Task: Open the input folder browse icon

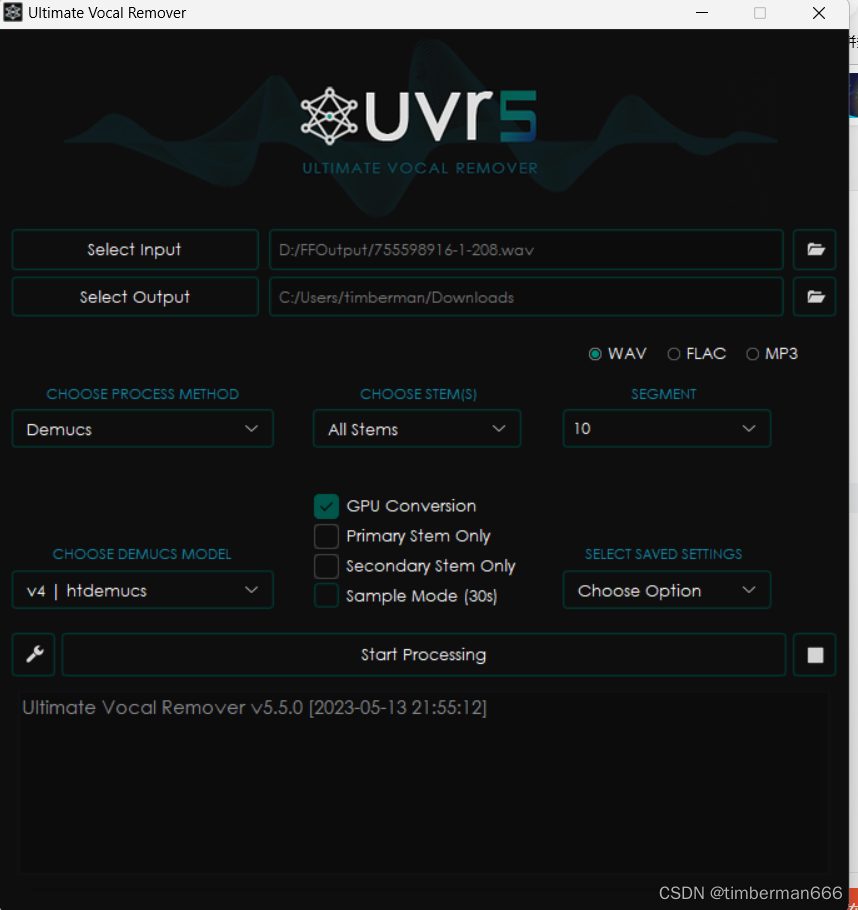Action: [814, 250]
